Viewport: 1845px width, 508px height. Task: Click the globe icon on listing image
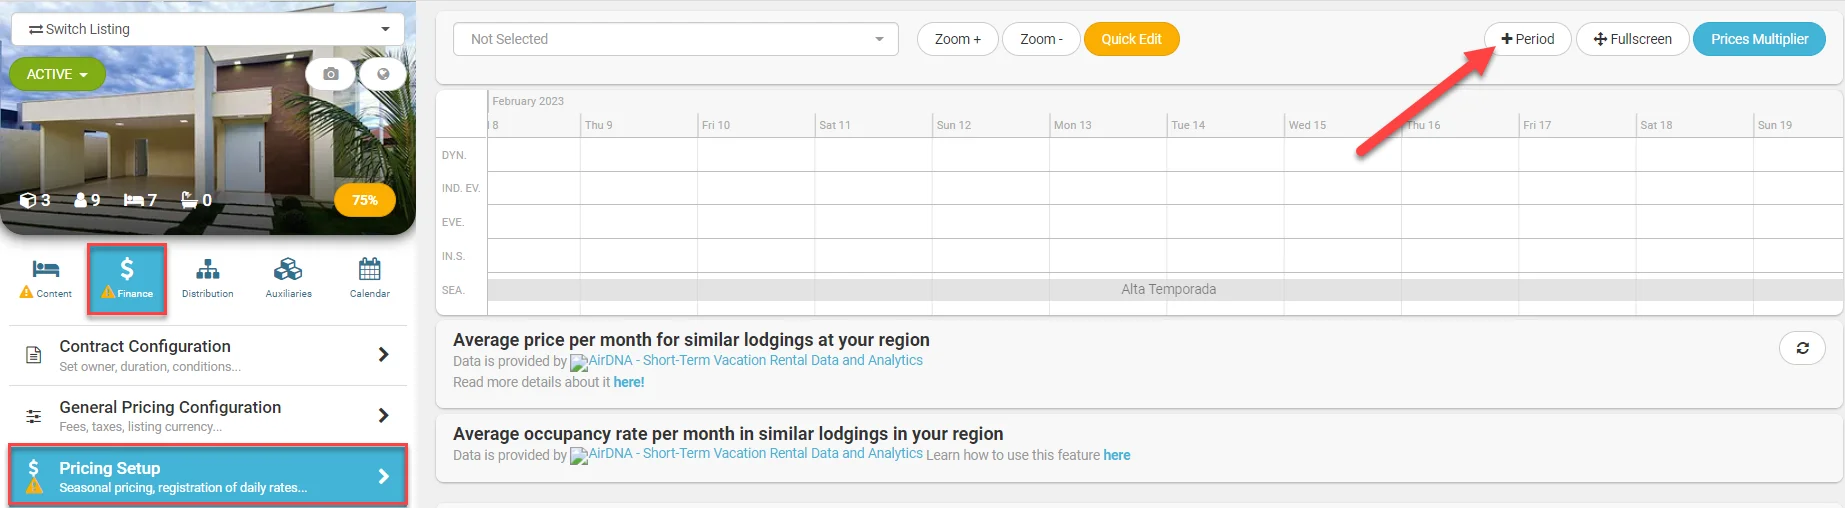(383, 74)
